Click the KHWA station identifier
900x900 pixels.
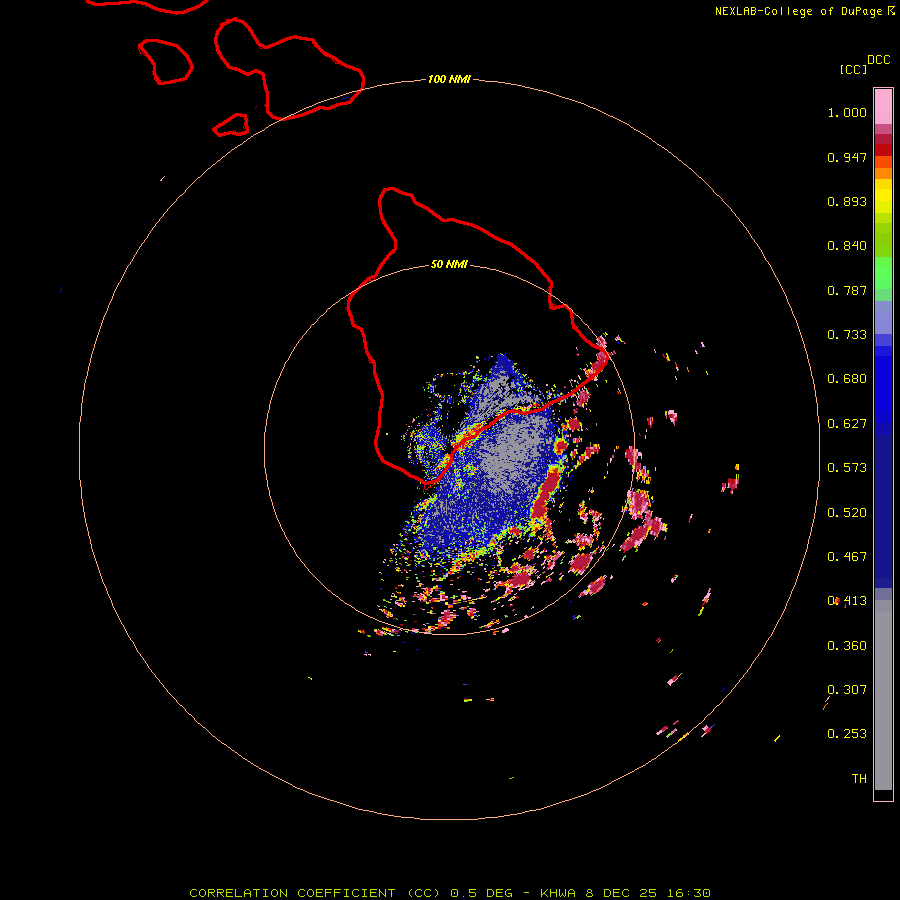click(x=557, y=893)
